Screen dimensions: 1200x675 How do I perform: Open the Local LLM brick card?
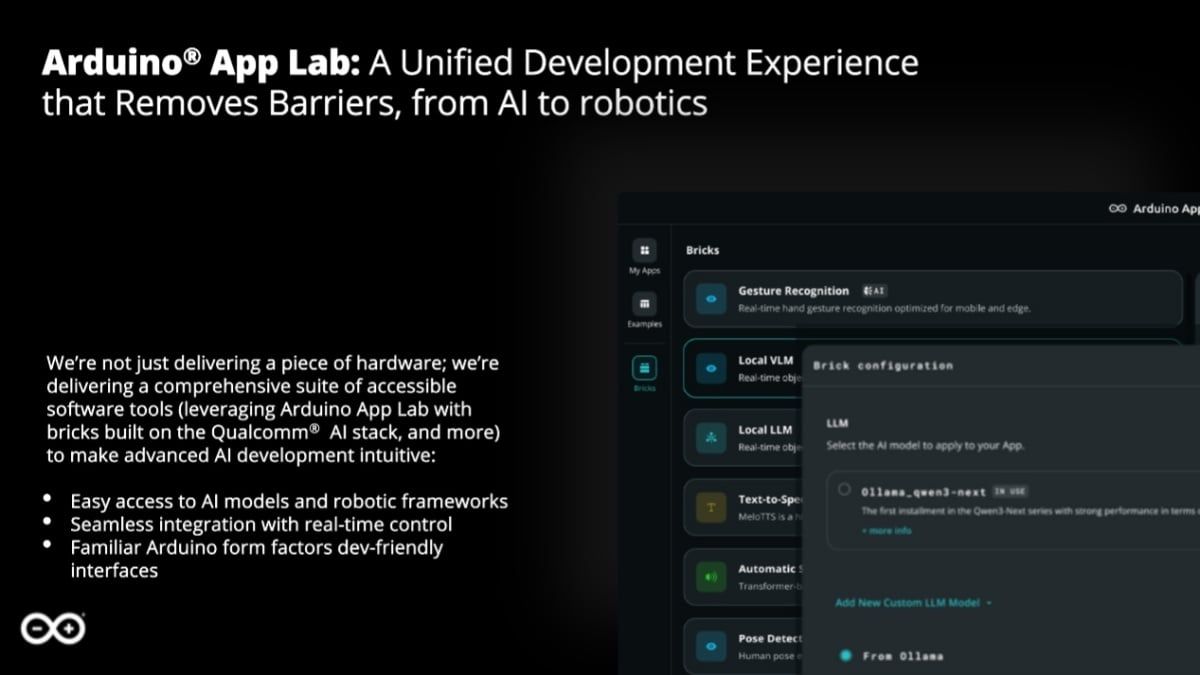[743, 438]
